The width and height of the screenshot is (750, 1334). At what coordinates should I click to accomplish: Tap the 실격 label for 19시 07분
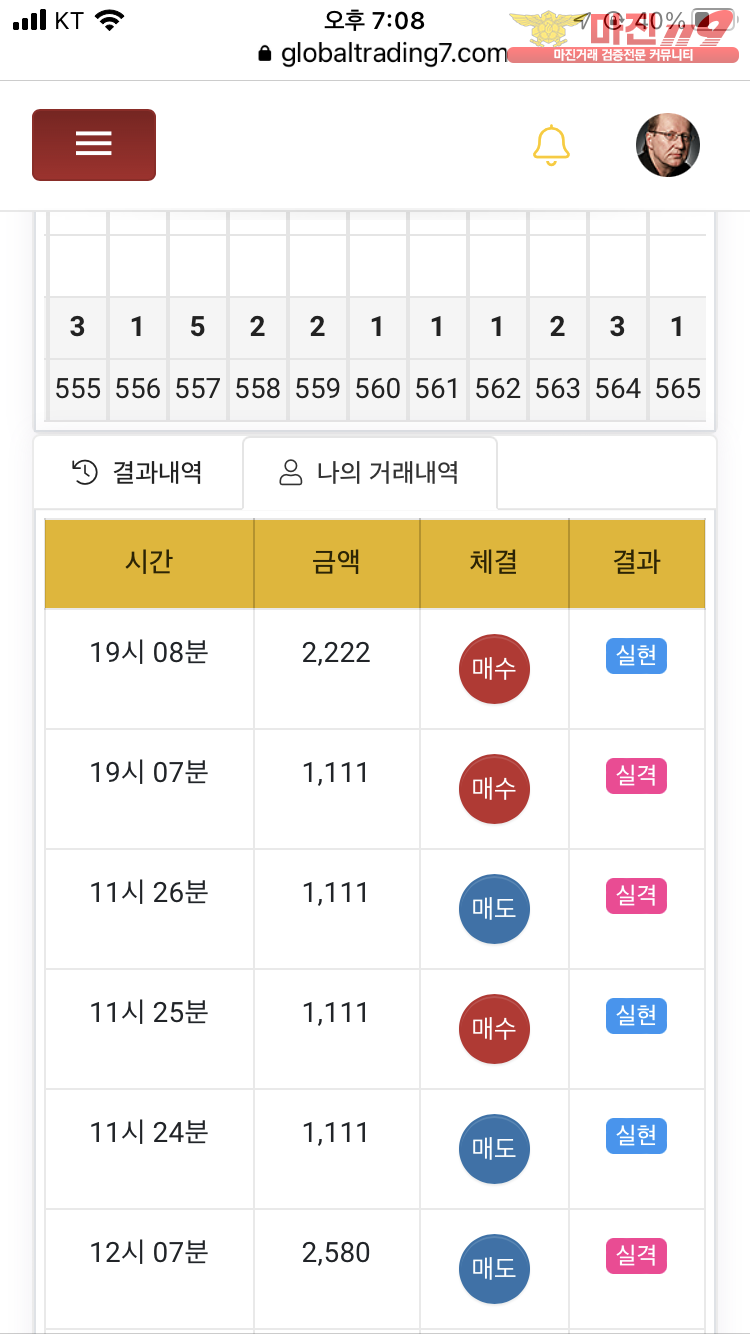click(x=636, y=776)
